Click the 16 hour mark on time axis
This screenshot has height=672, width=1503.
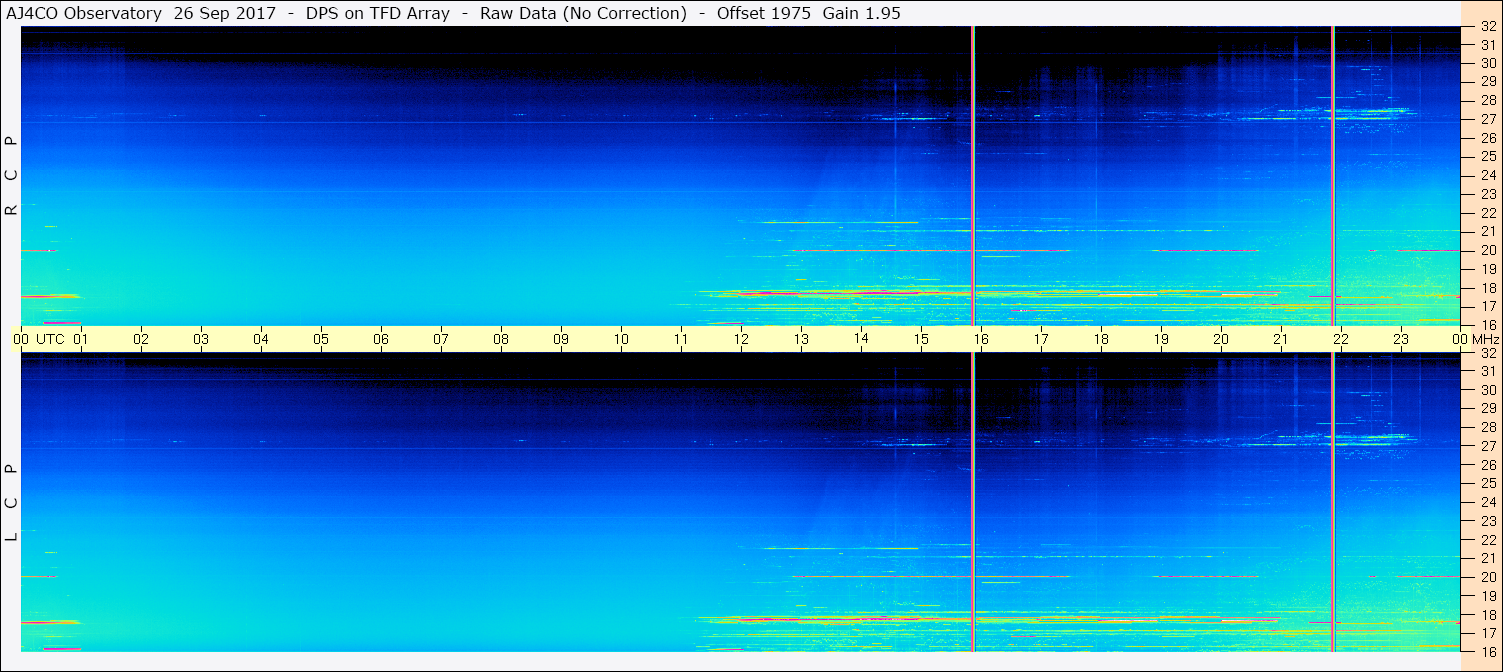click(981, 339)
